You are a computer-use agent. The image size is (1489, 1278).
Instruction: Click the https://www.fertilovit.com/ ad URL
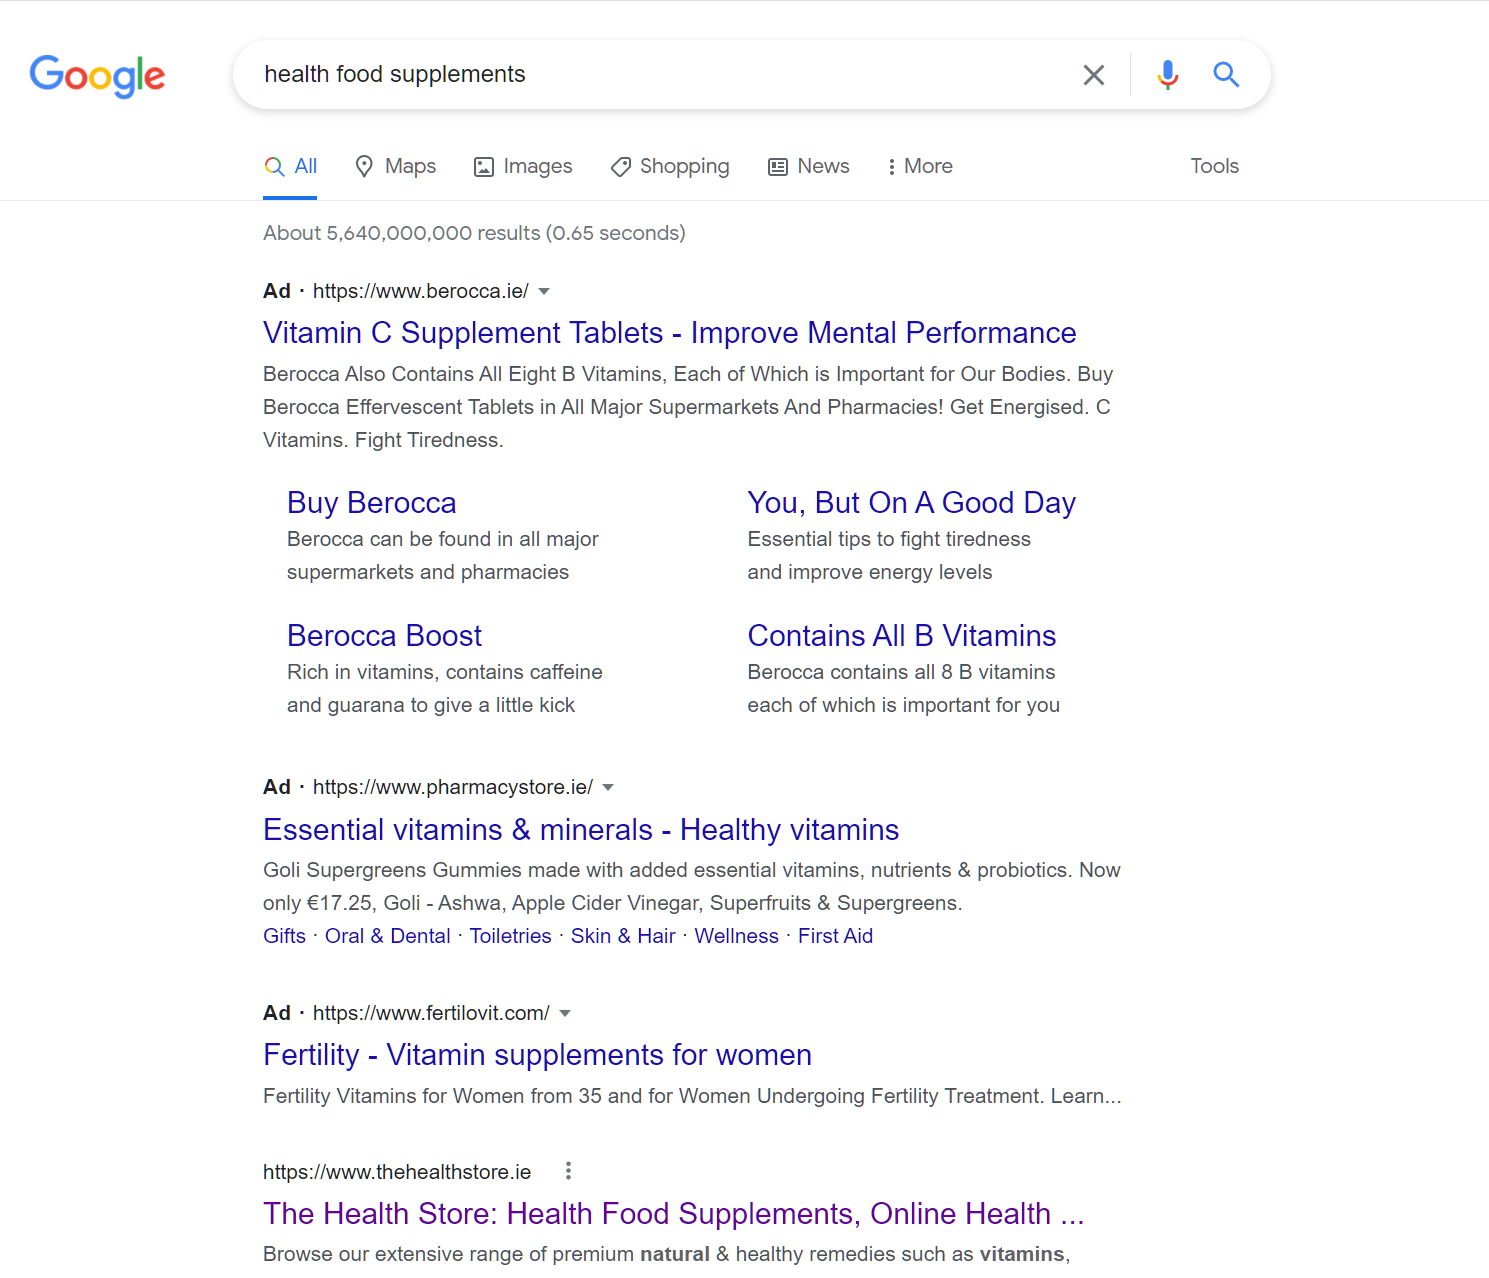click(x=431, y=1013)
